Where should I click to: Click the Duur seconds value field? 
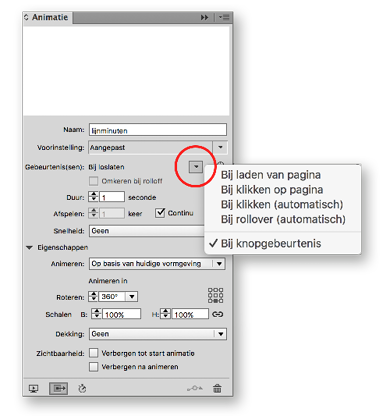point(112,197)
